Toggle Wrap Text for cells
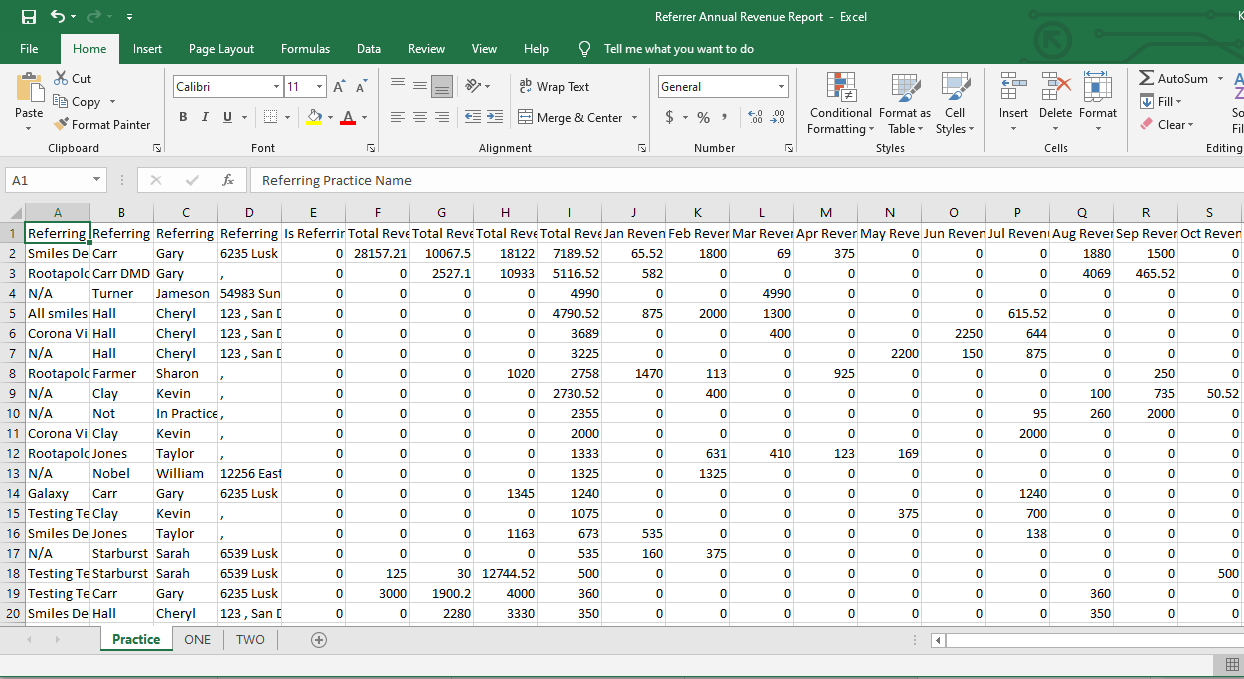1244x679 pixels. [555, 87]
